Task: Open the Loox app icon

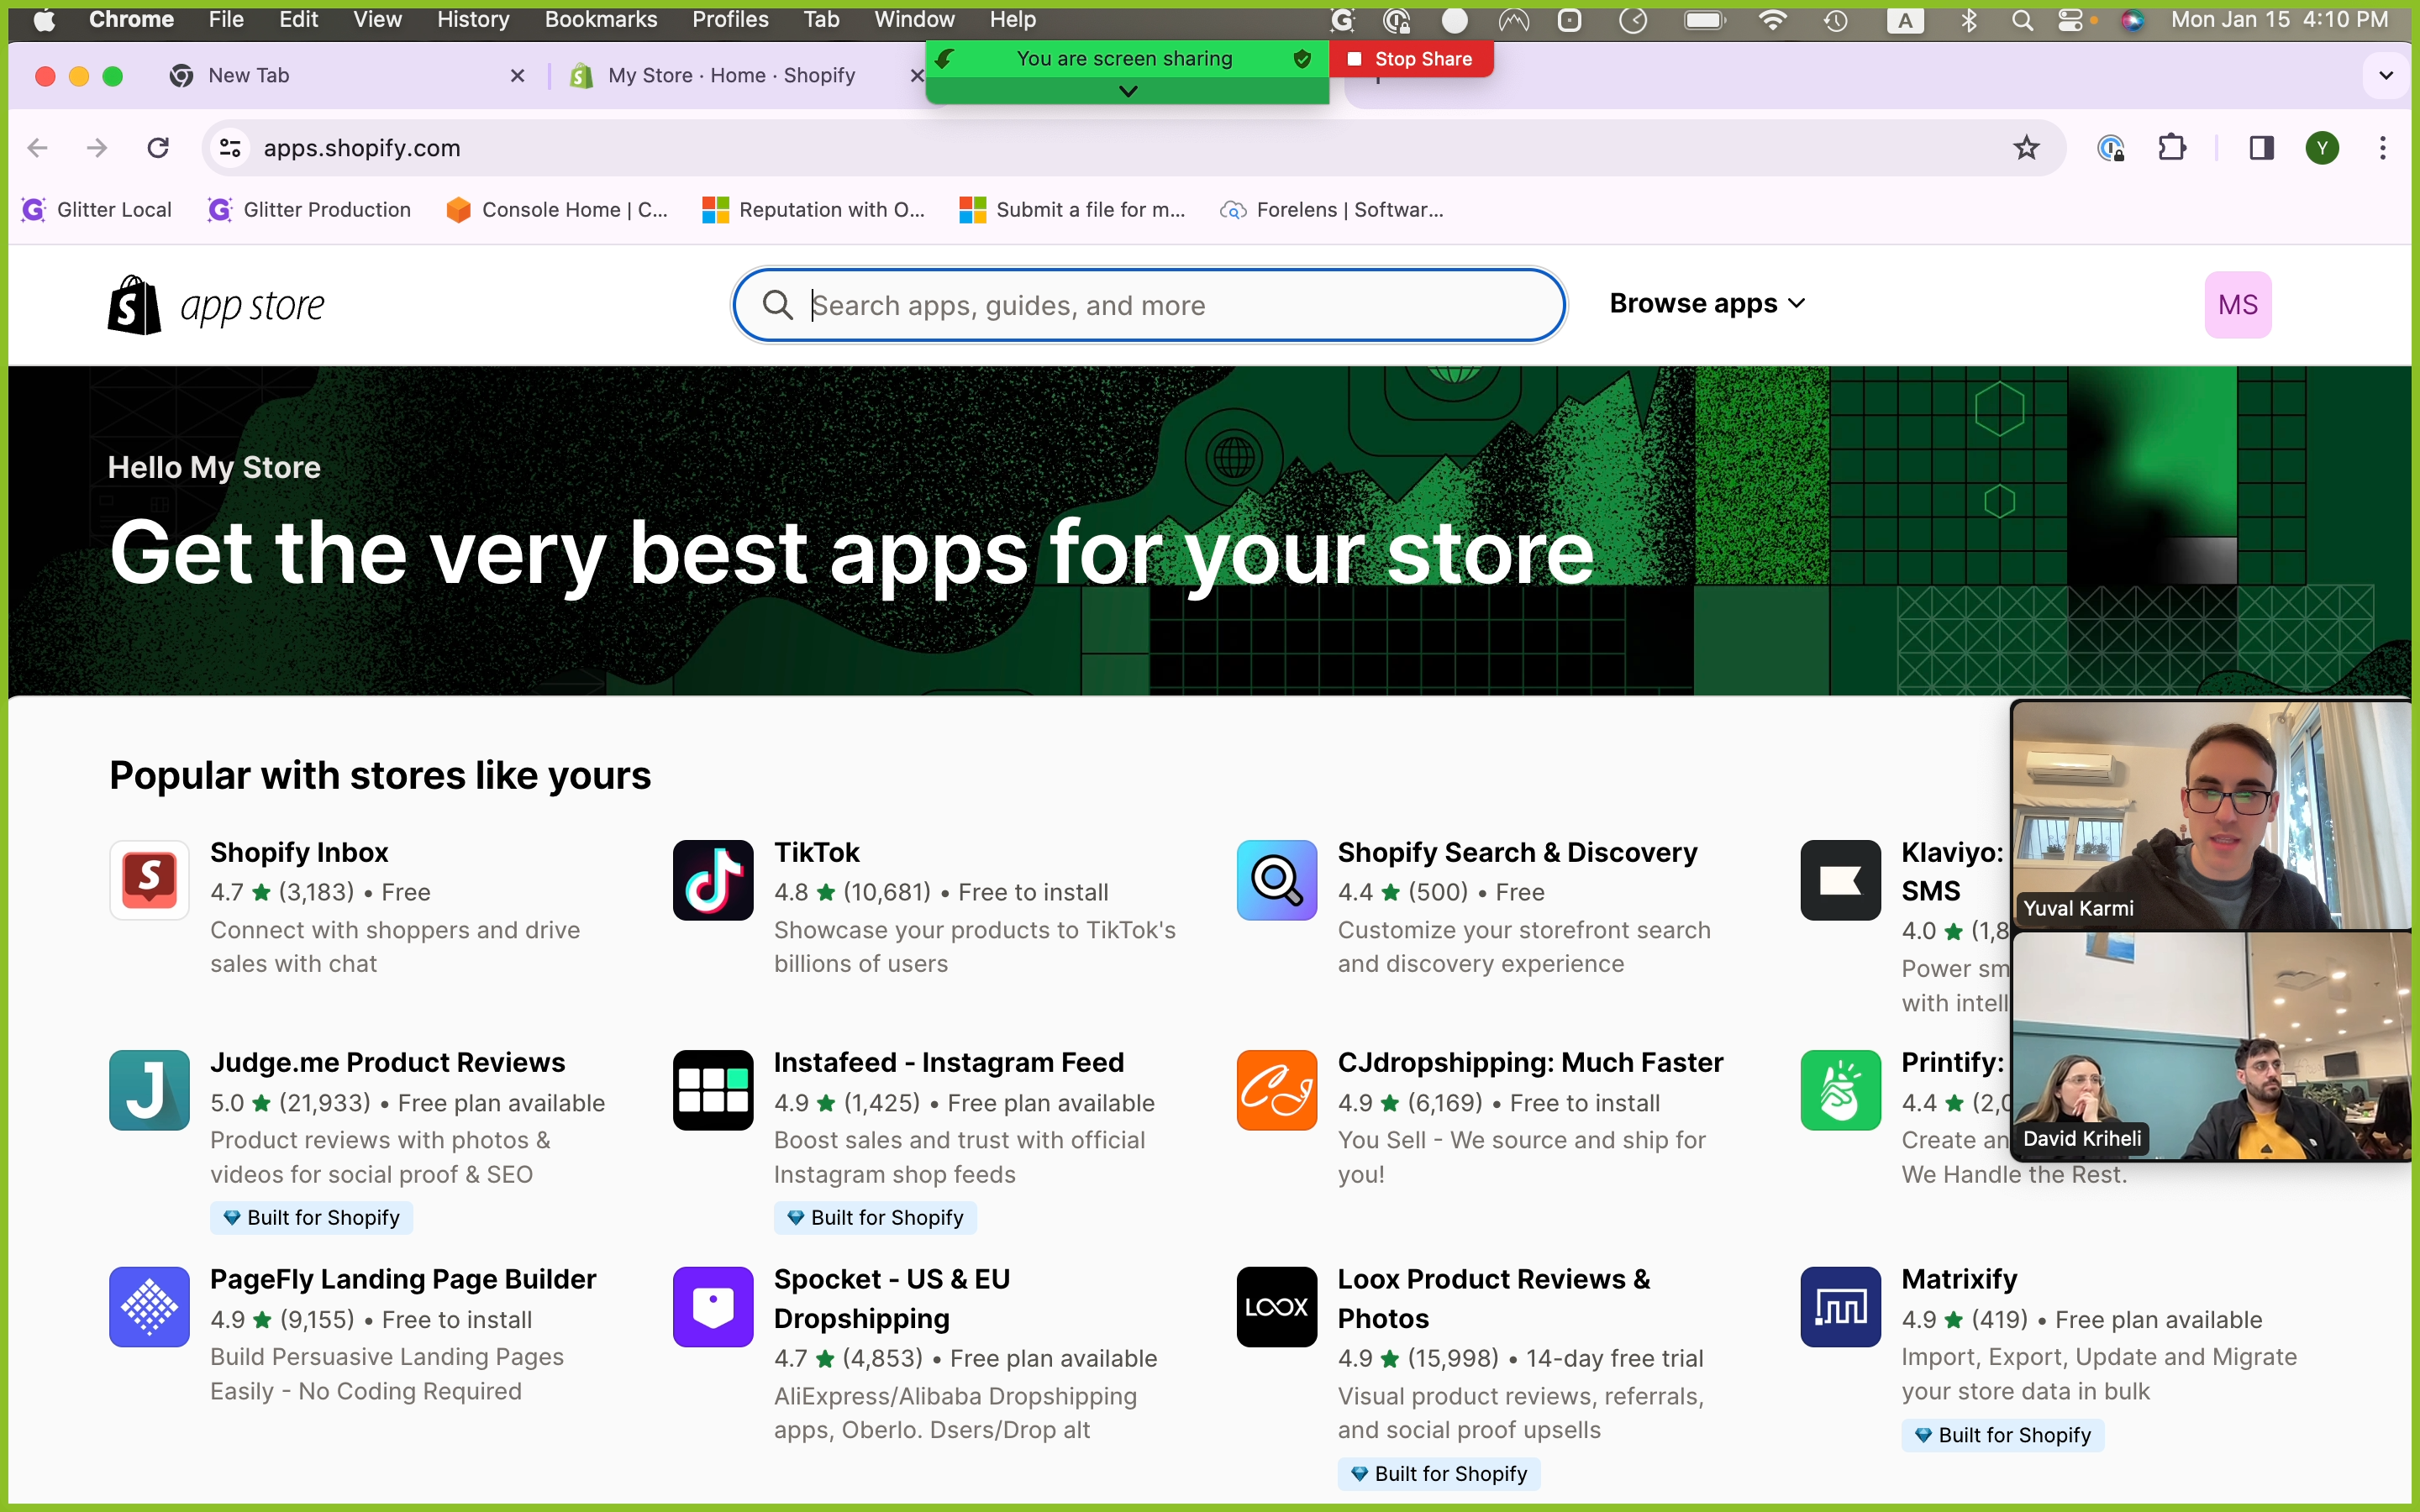Action: pyautogui.click(x=1276, y=1306)
